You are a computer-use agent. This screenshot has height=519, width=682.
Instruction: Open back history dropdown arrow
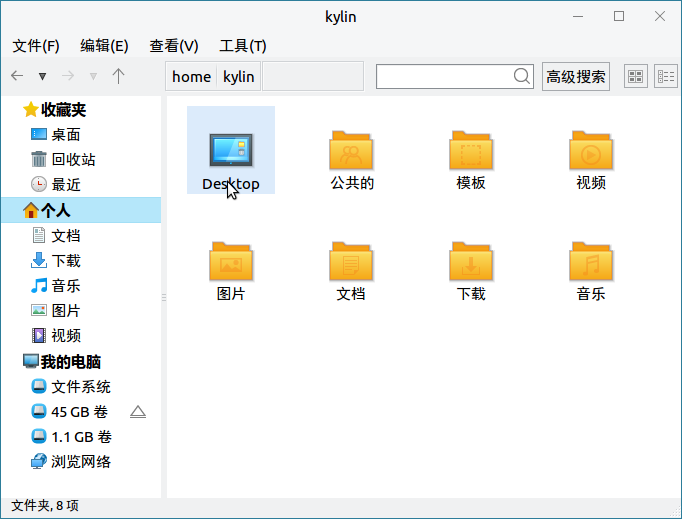click(x=42, y=77)
